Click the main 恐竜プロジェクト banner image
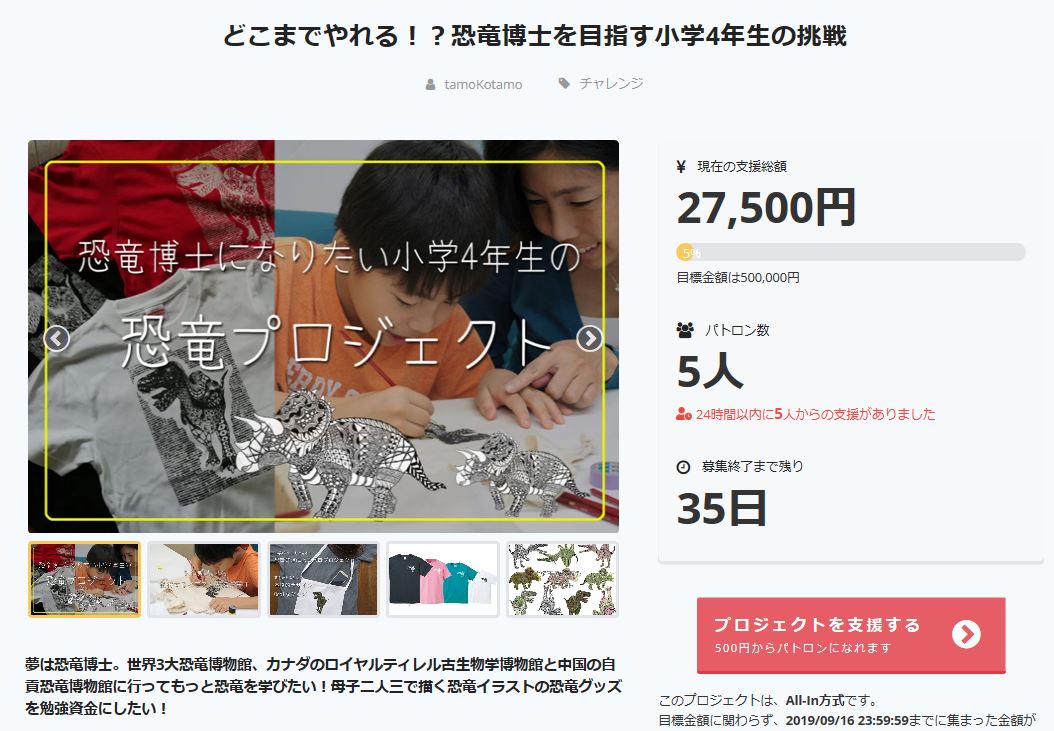1054x731 pixels. [323, 336]
